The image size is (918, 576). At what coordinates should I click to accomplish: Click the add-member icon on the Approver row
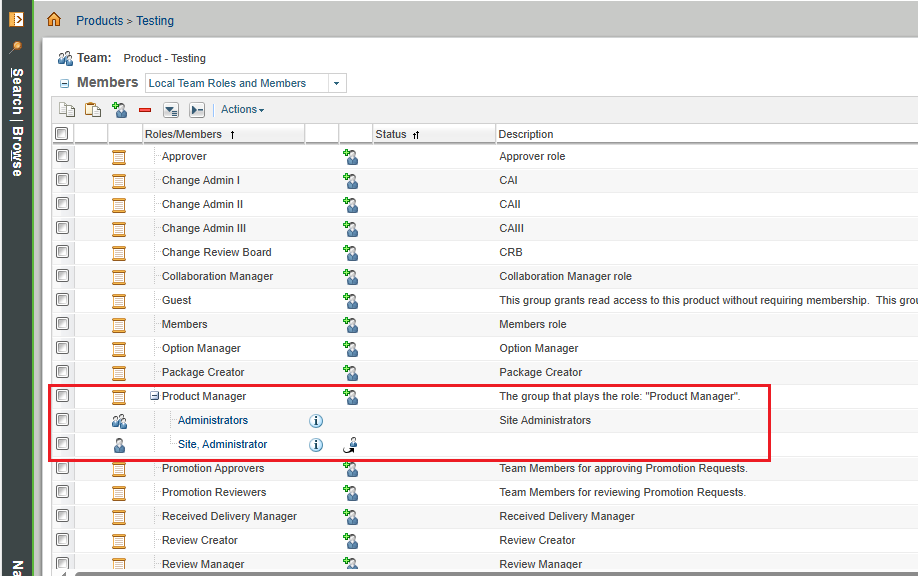[x=350, y=156]
